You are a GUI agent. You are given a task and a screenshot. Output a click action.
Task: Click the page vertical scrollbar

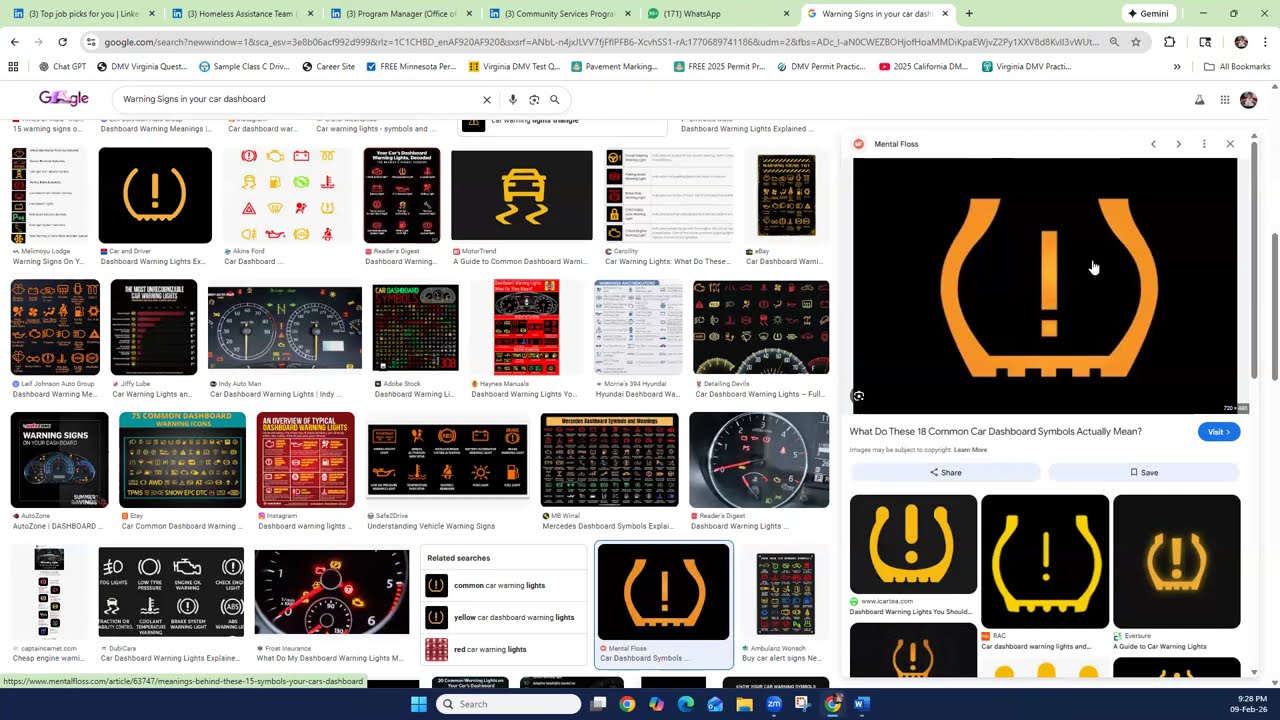point(1274,305)
